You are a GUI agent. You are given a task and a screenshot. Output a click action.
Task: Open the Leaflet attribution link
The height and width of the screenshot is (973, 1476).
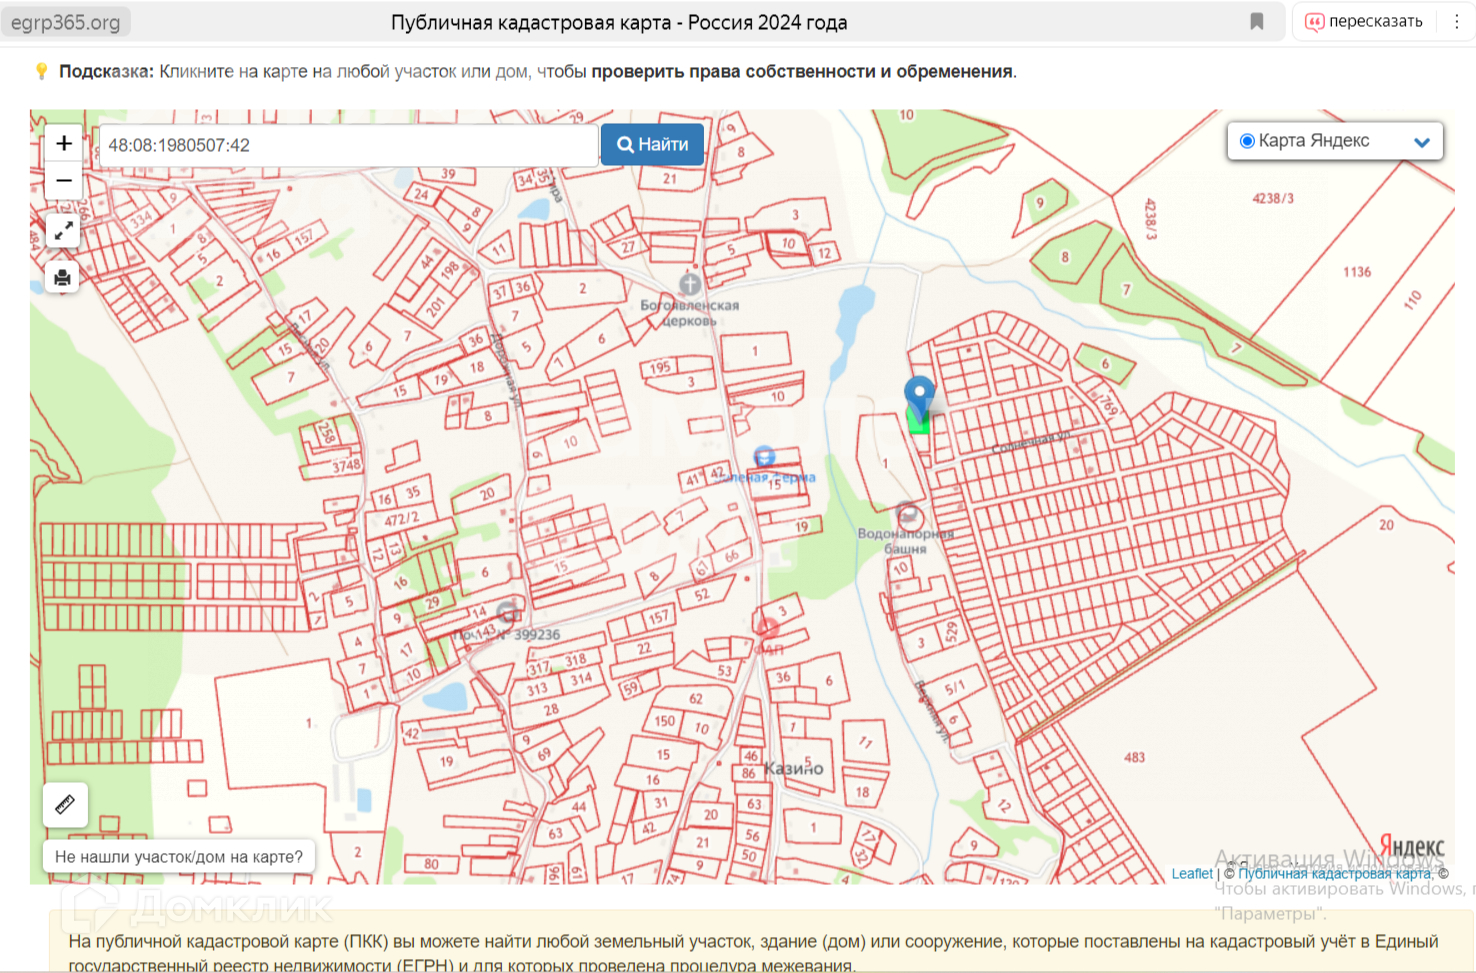pyautogui.click(x=1192, y=874)
